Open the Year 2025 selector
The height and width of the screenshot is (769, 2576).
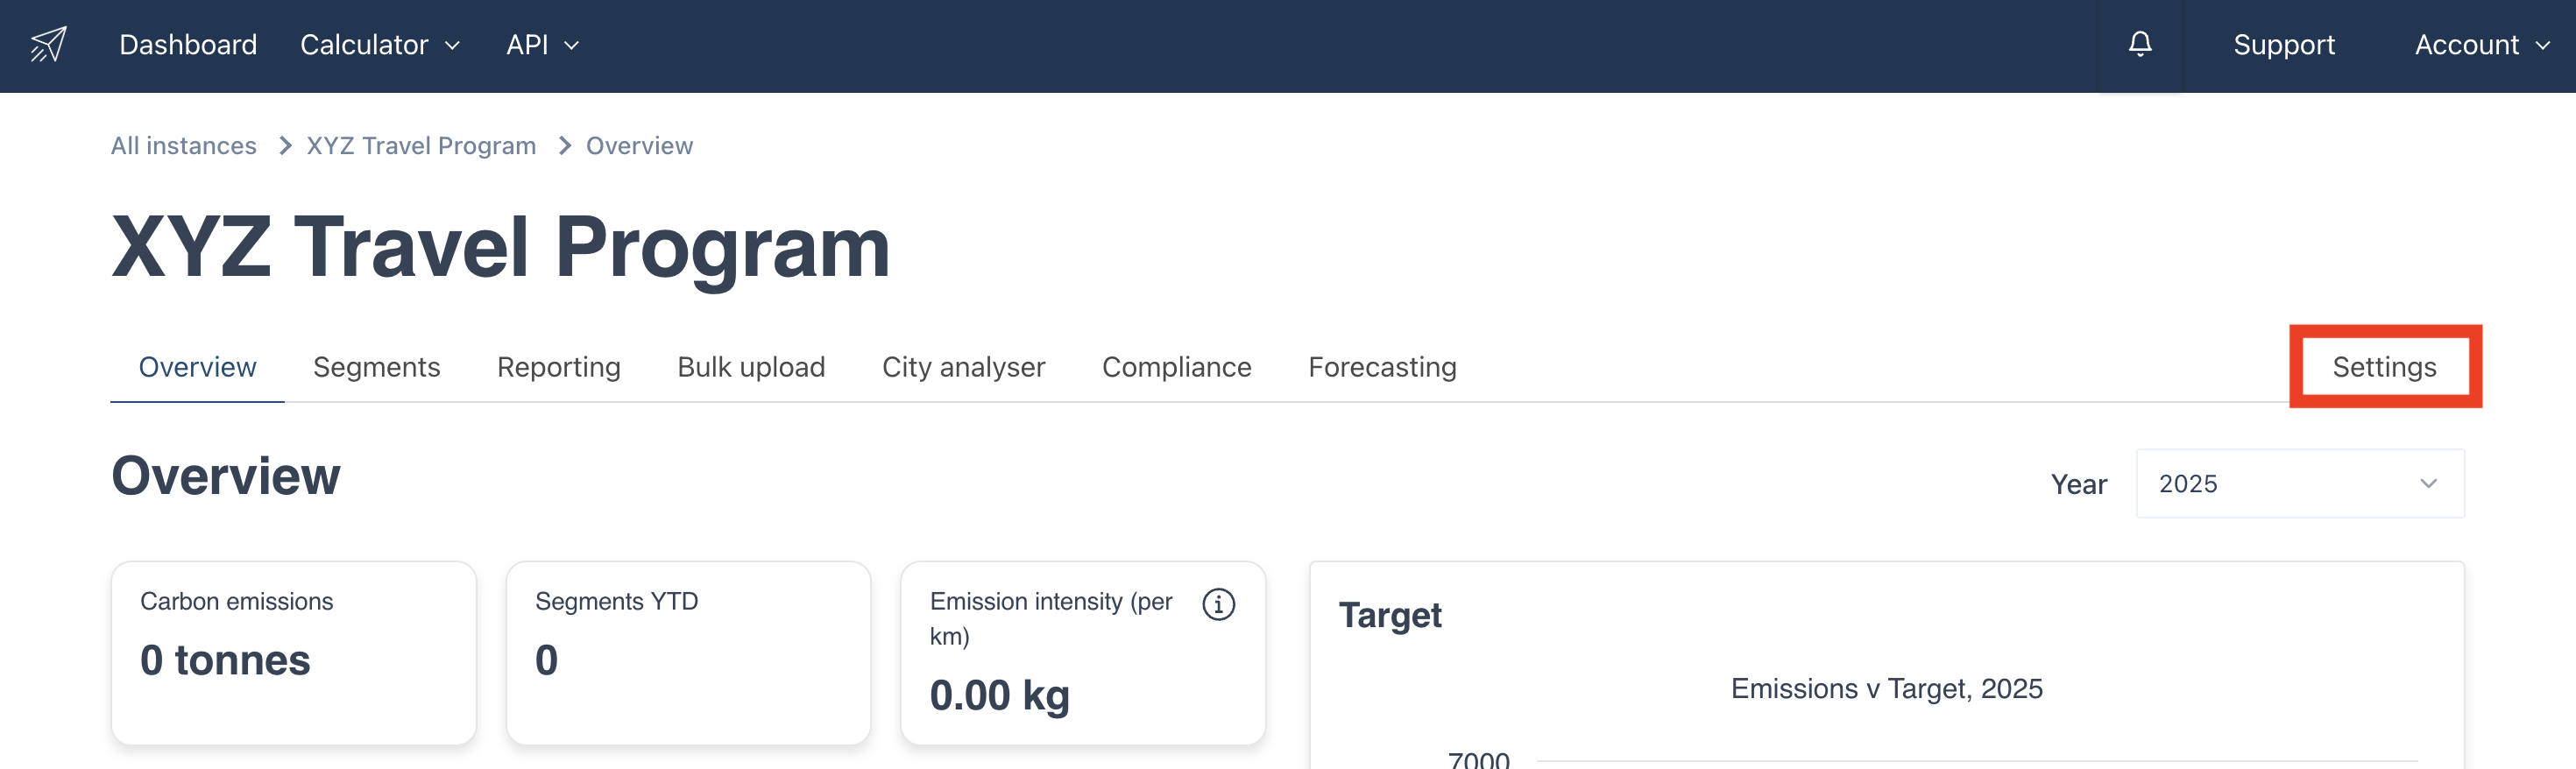(x=2299, y=484)
